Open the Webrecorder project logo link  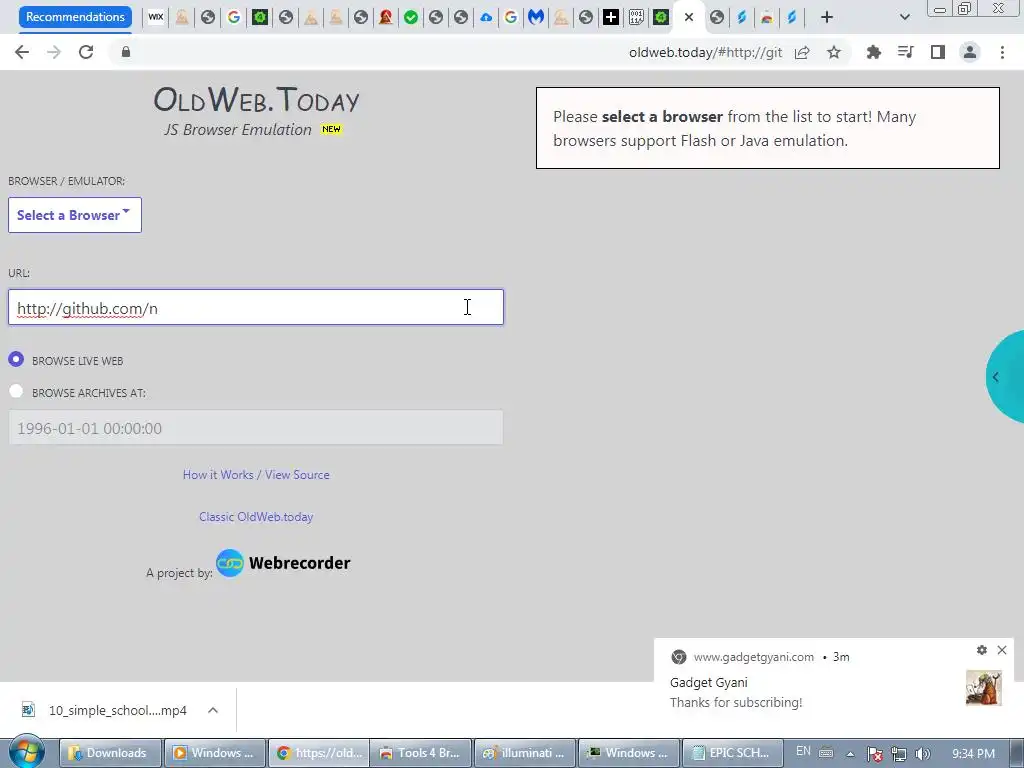pyautogui.click(x=283, y=563)
